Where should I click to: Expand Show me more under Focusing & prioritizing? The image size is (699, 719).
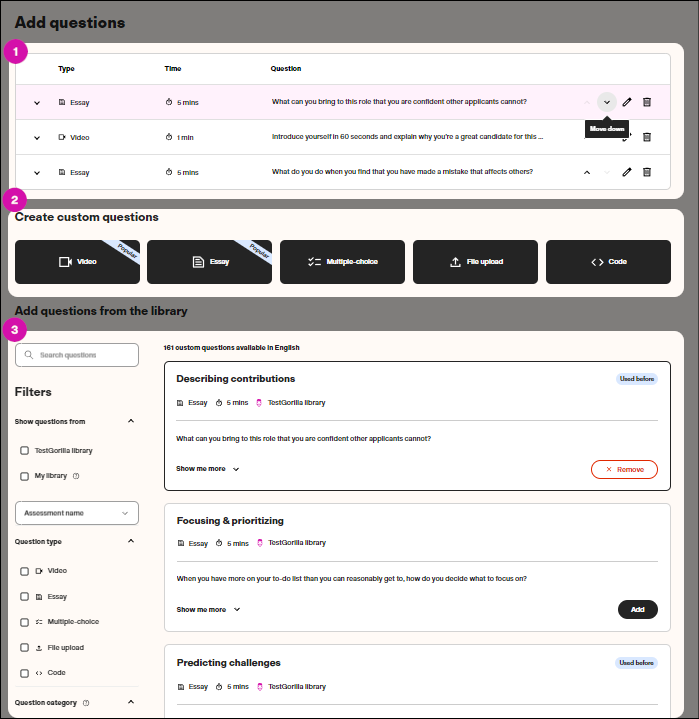tap(208, 609)
